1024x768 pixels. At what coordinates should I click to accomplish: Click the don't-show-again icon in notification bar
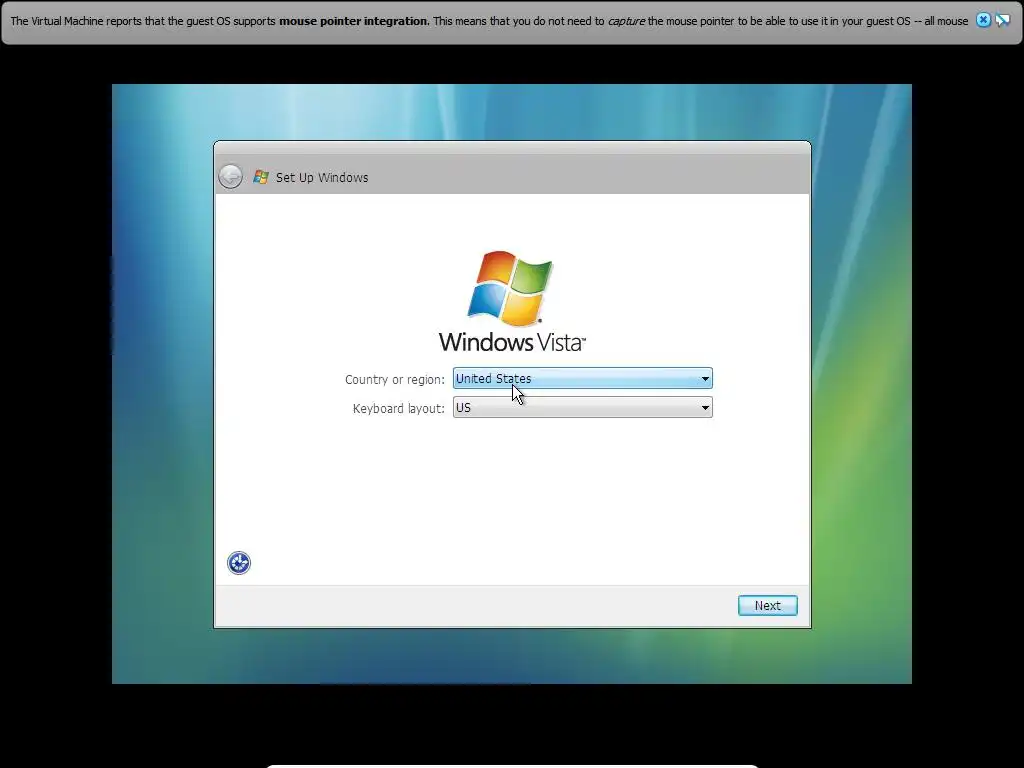pyautogui.click(x=1002, y=20)
